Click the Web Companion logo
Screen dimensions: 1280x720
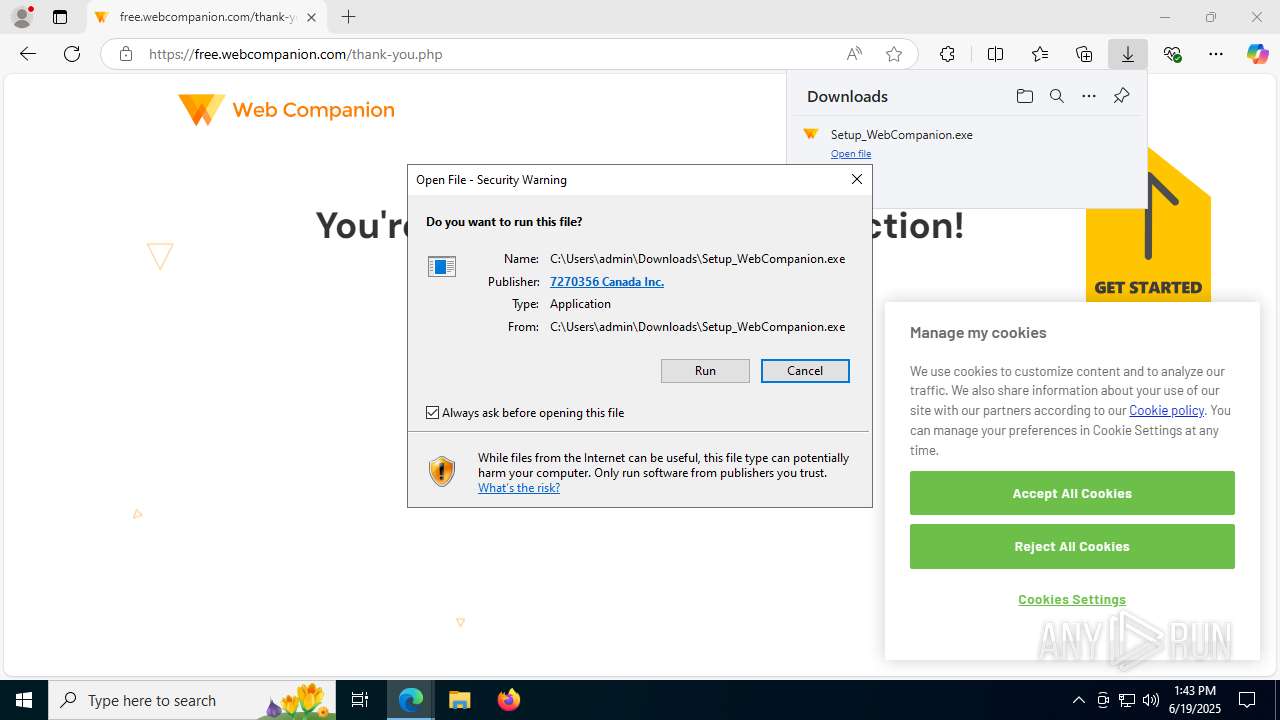point(286,109)
